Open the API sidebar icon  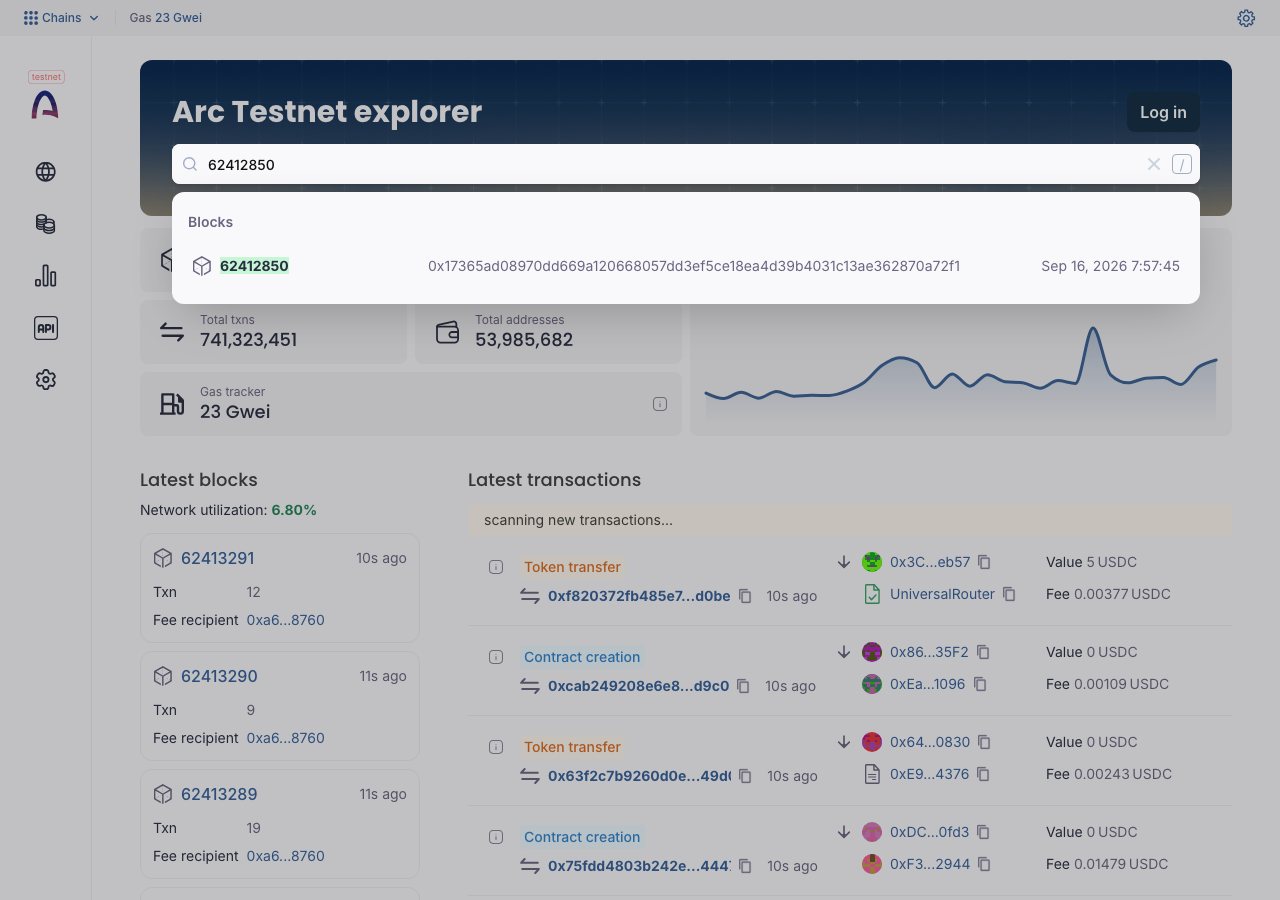(45, 328)
